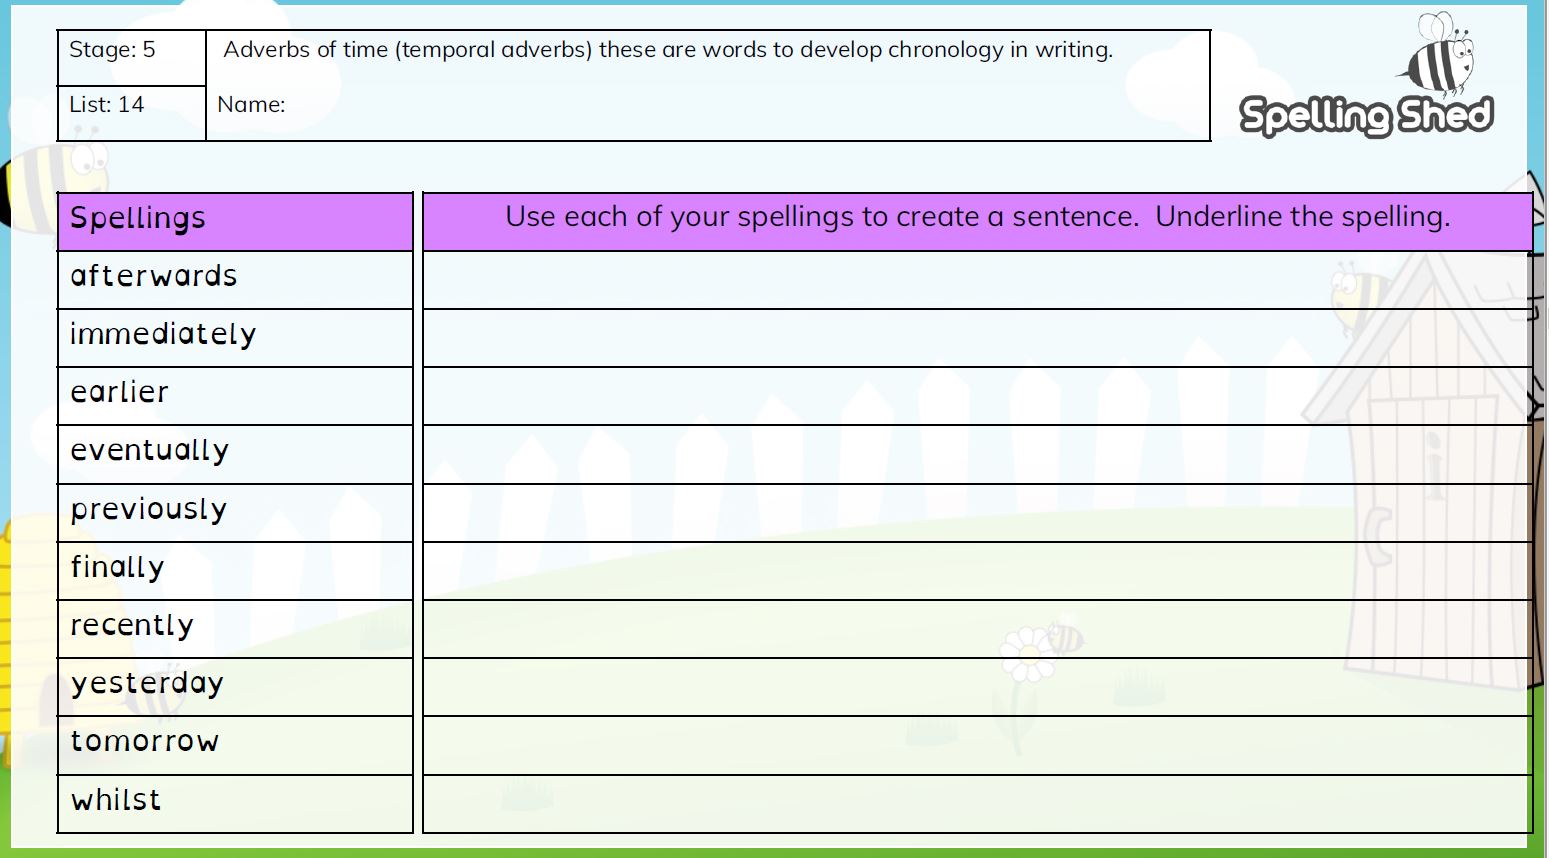The image size is (1549, 858).
Task: Click the sentence line beside earlier
Action: (976, 396)
